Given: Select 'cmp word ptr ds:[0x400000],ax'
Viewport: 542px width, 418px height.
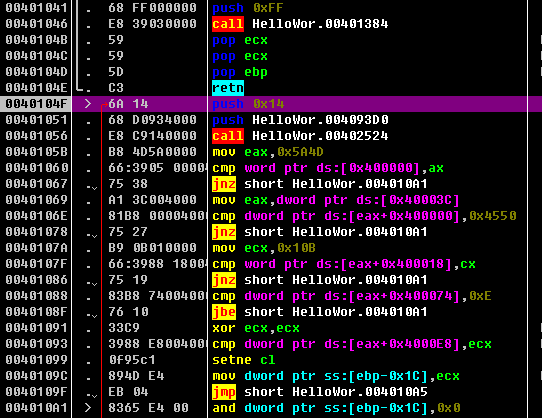Looking at the screenshot, I should click(x=328, y=168).
